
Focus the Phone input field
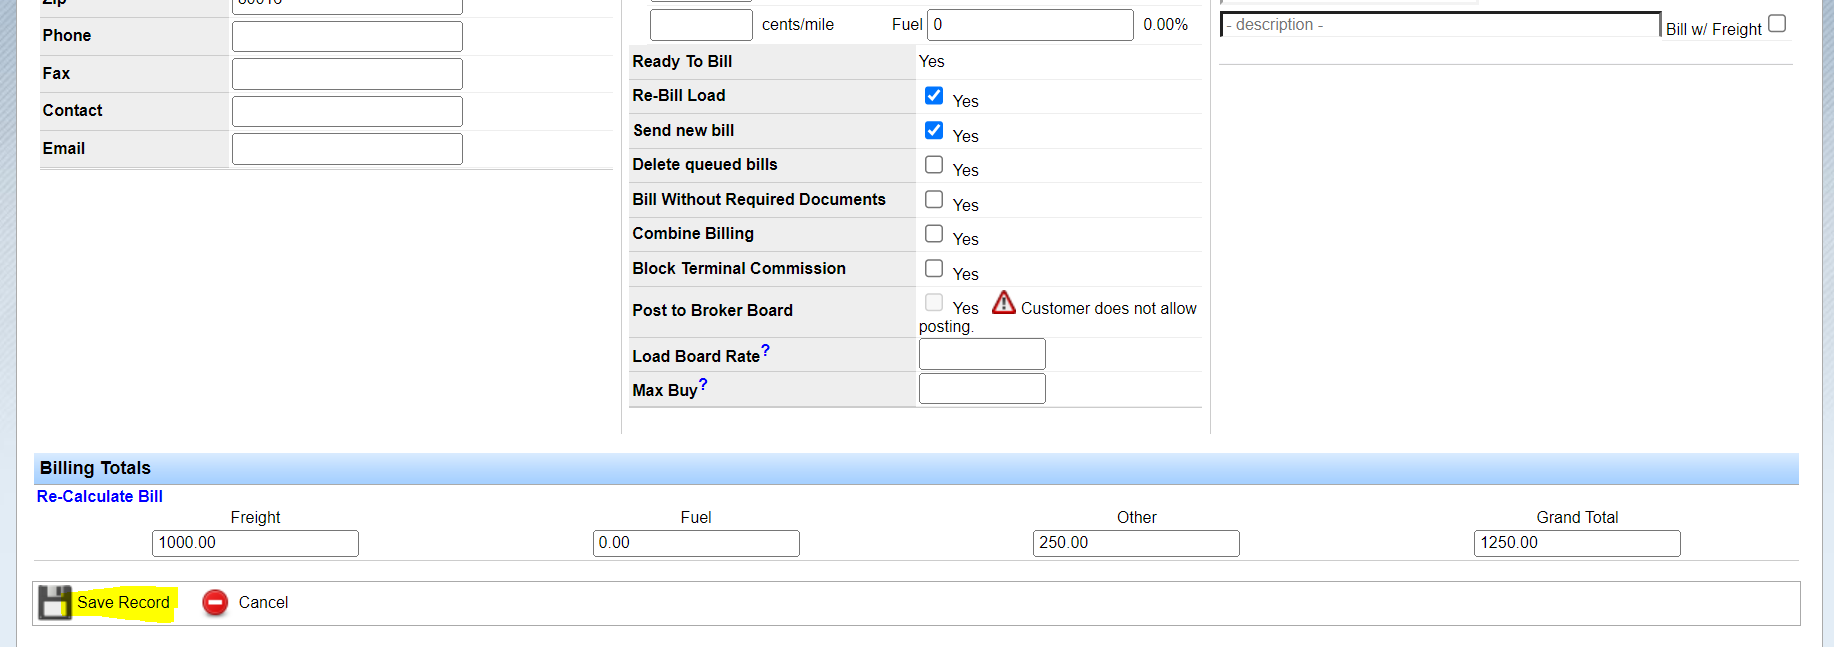point(347,36)
